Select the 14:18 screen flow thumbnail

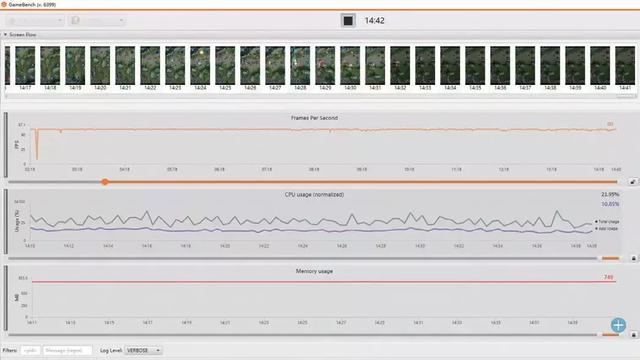[50, 65]
